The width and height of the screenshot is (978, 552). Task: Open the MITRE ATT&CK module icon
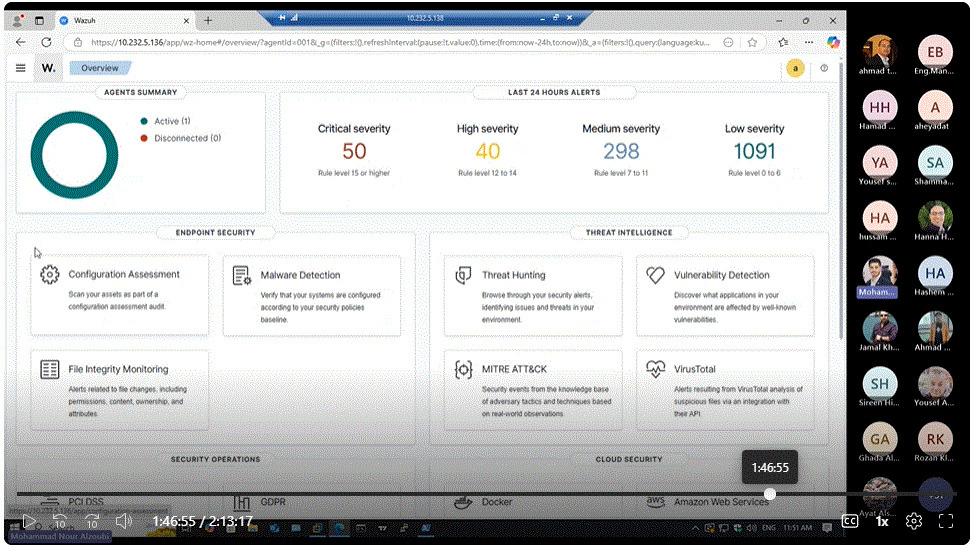click(x=463, y=370)
